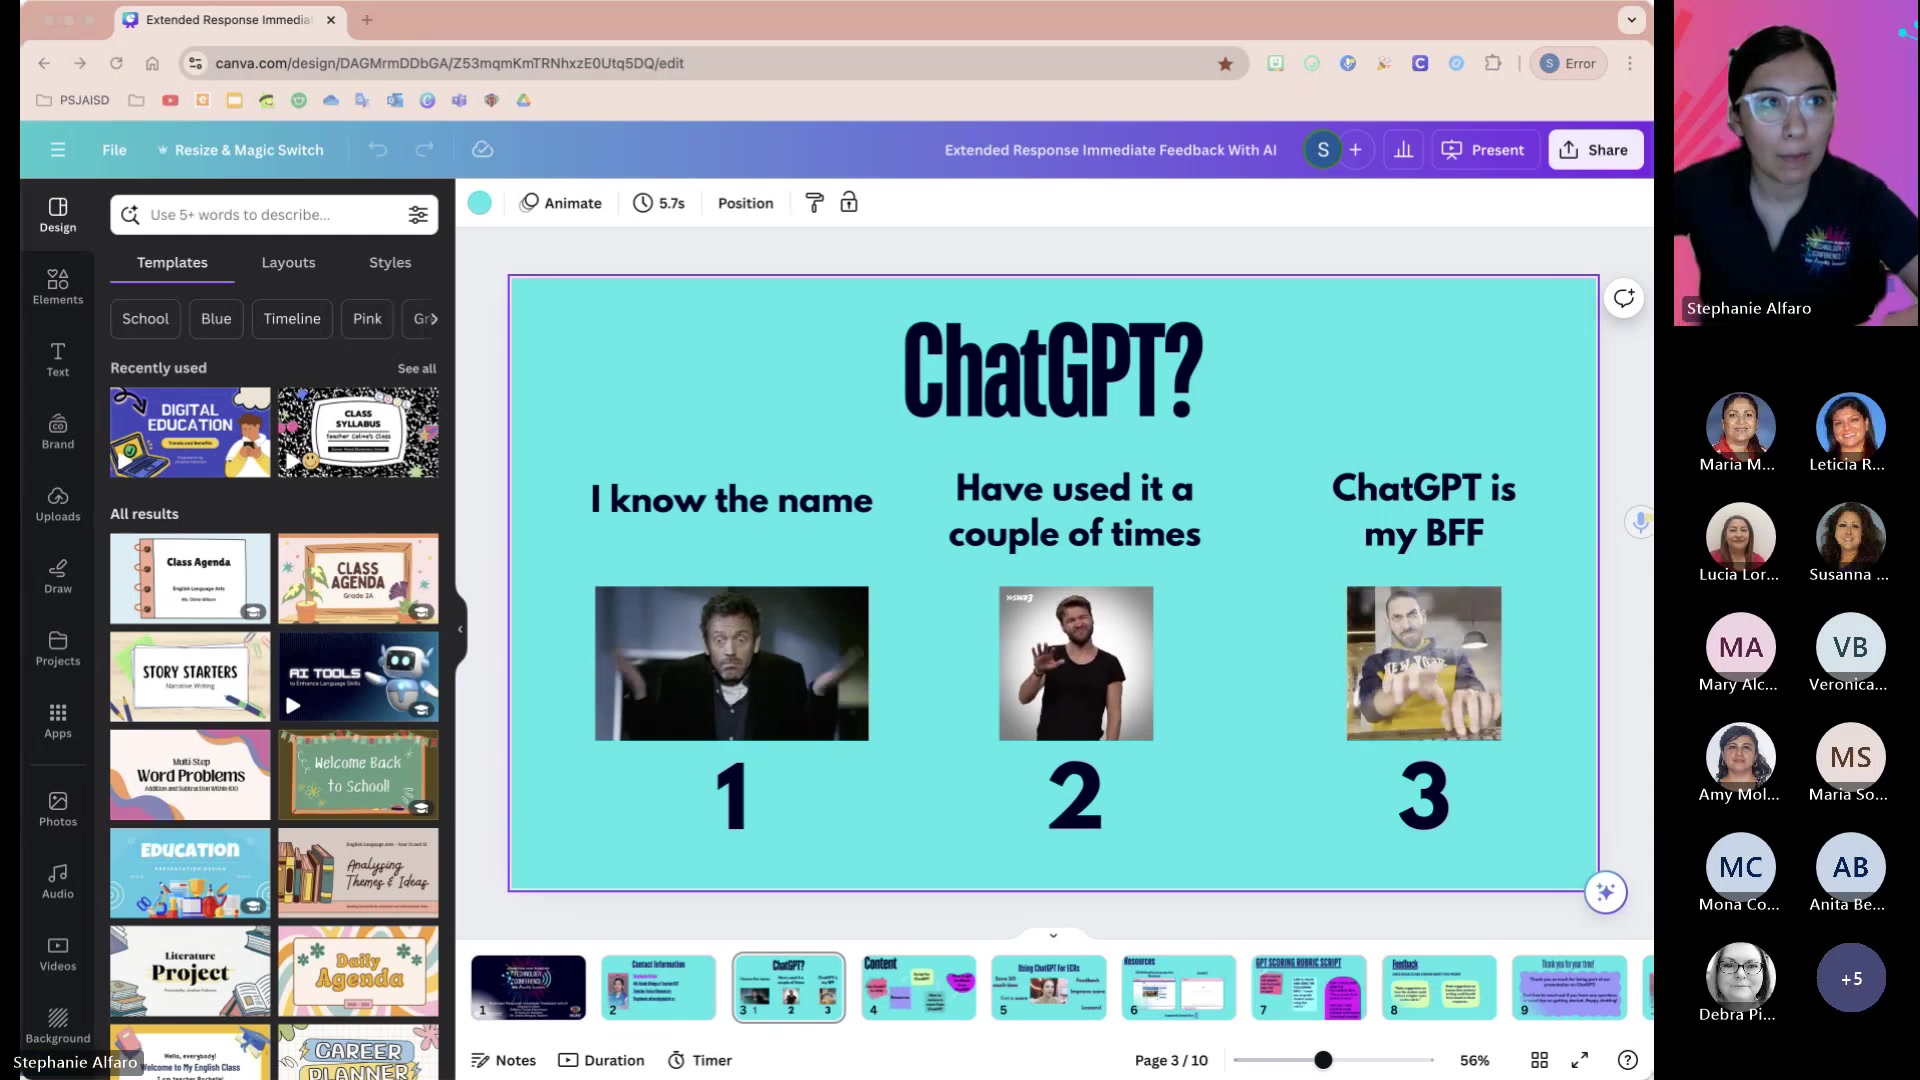Open the Duration control
Screen dimensions: 1920x1080
pos(601,1060)
